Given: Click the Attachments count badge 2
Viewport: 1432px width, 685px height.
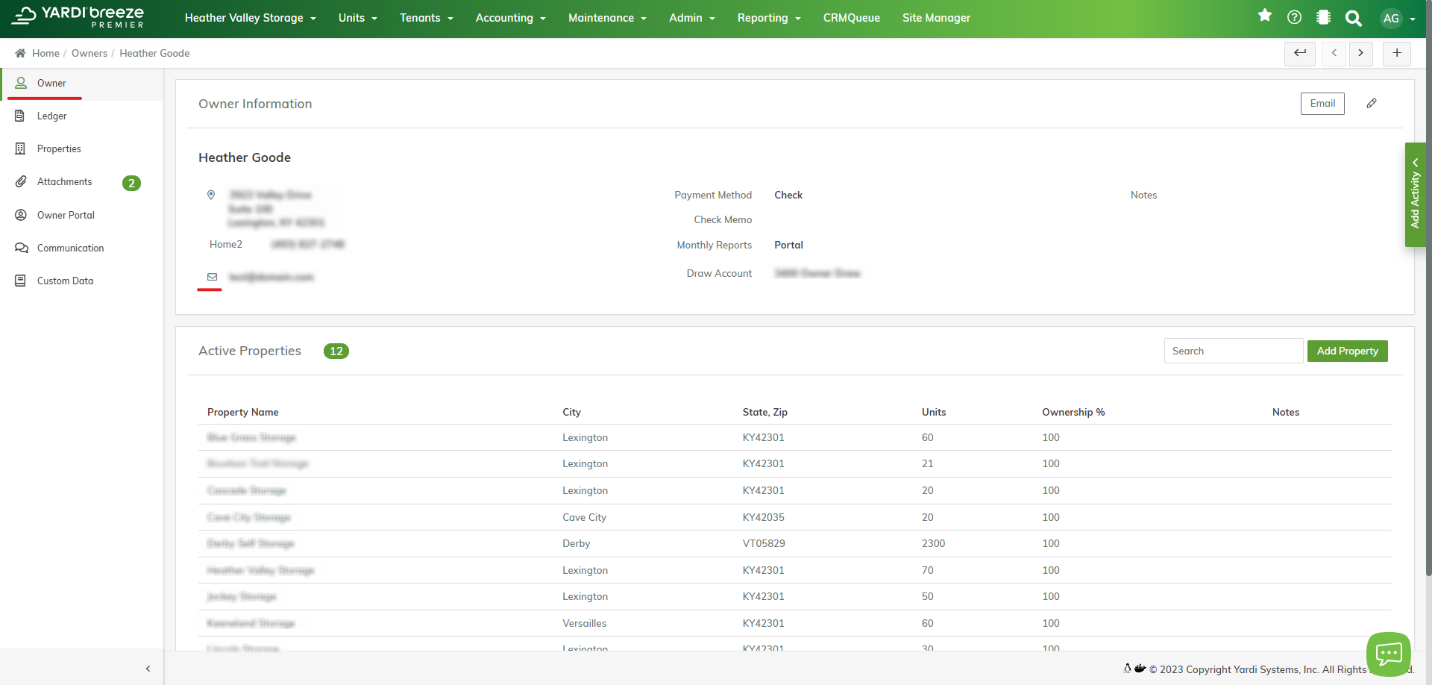Looking at the screenshot, I should (131, 183).
